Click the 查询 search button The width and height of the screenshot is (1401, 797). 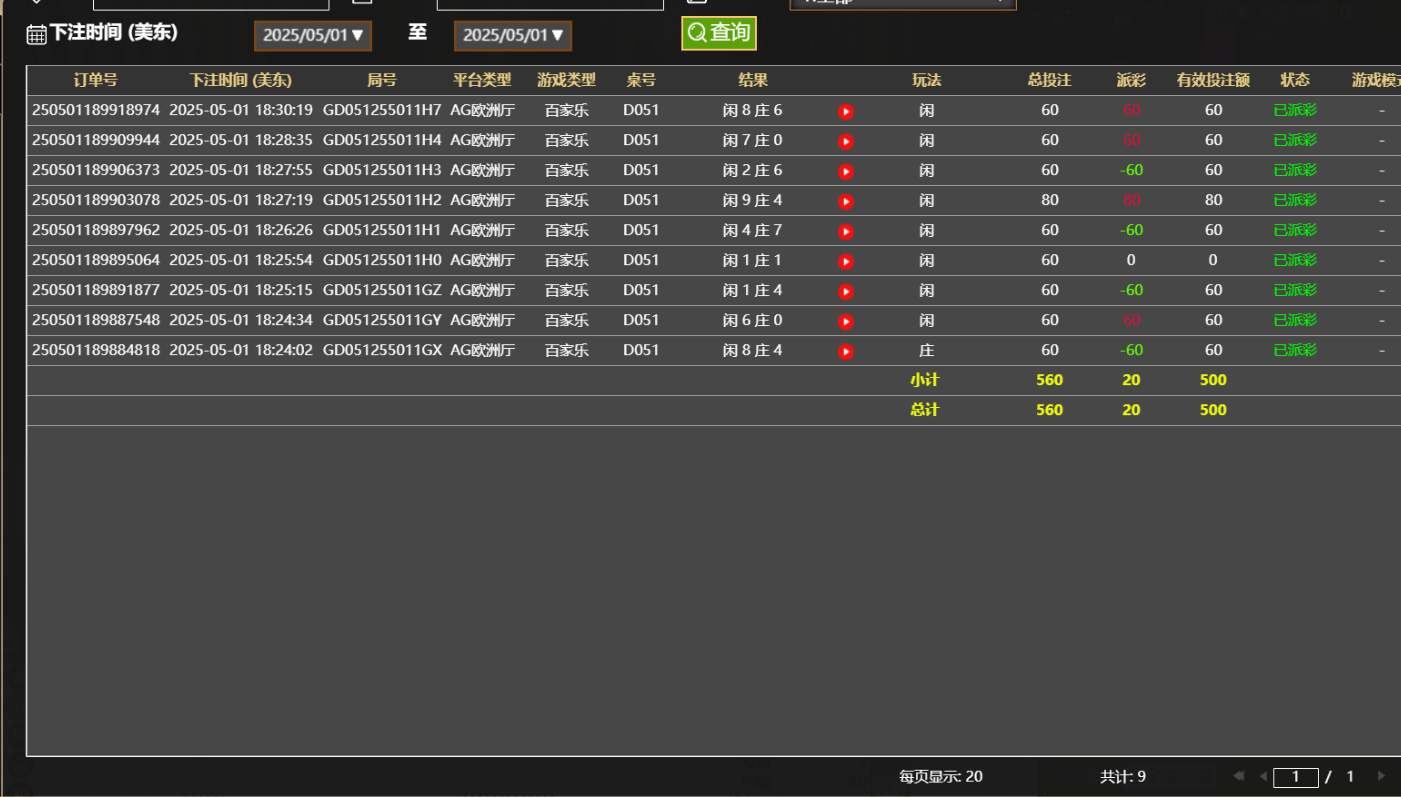tap(719, 33)
